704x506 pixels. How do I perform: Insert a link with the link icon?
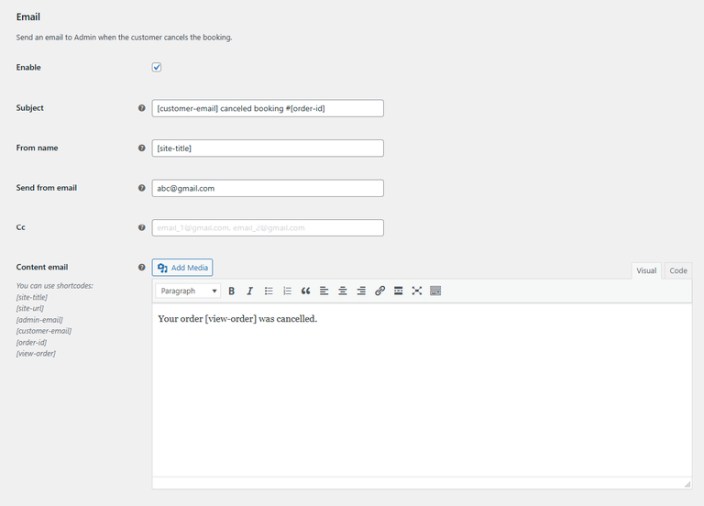click(x=380, y=291)
